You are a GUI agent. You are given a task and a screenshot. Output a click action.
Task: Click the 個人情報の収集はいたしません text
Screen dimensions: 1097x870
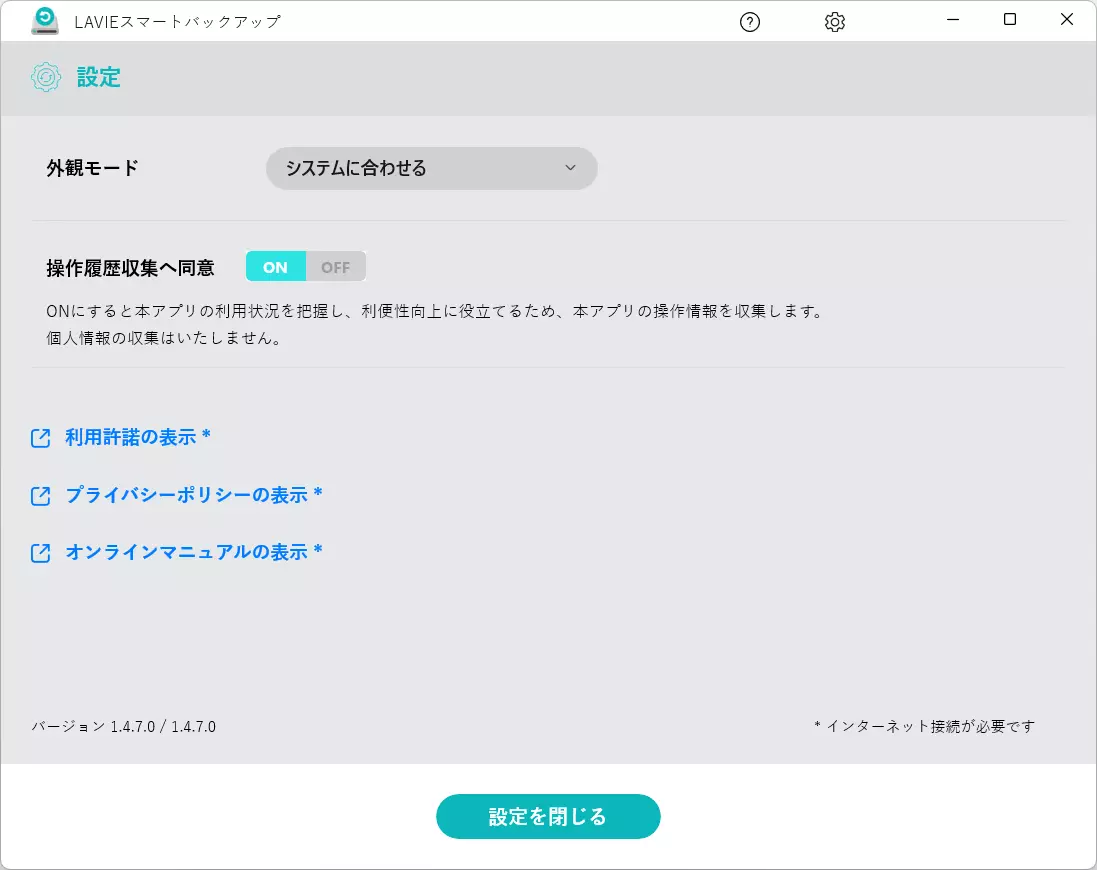(x=164, y=338)
